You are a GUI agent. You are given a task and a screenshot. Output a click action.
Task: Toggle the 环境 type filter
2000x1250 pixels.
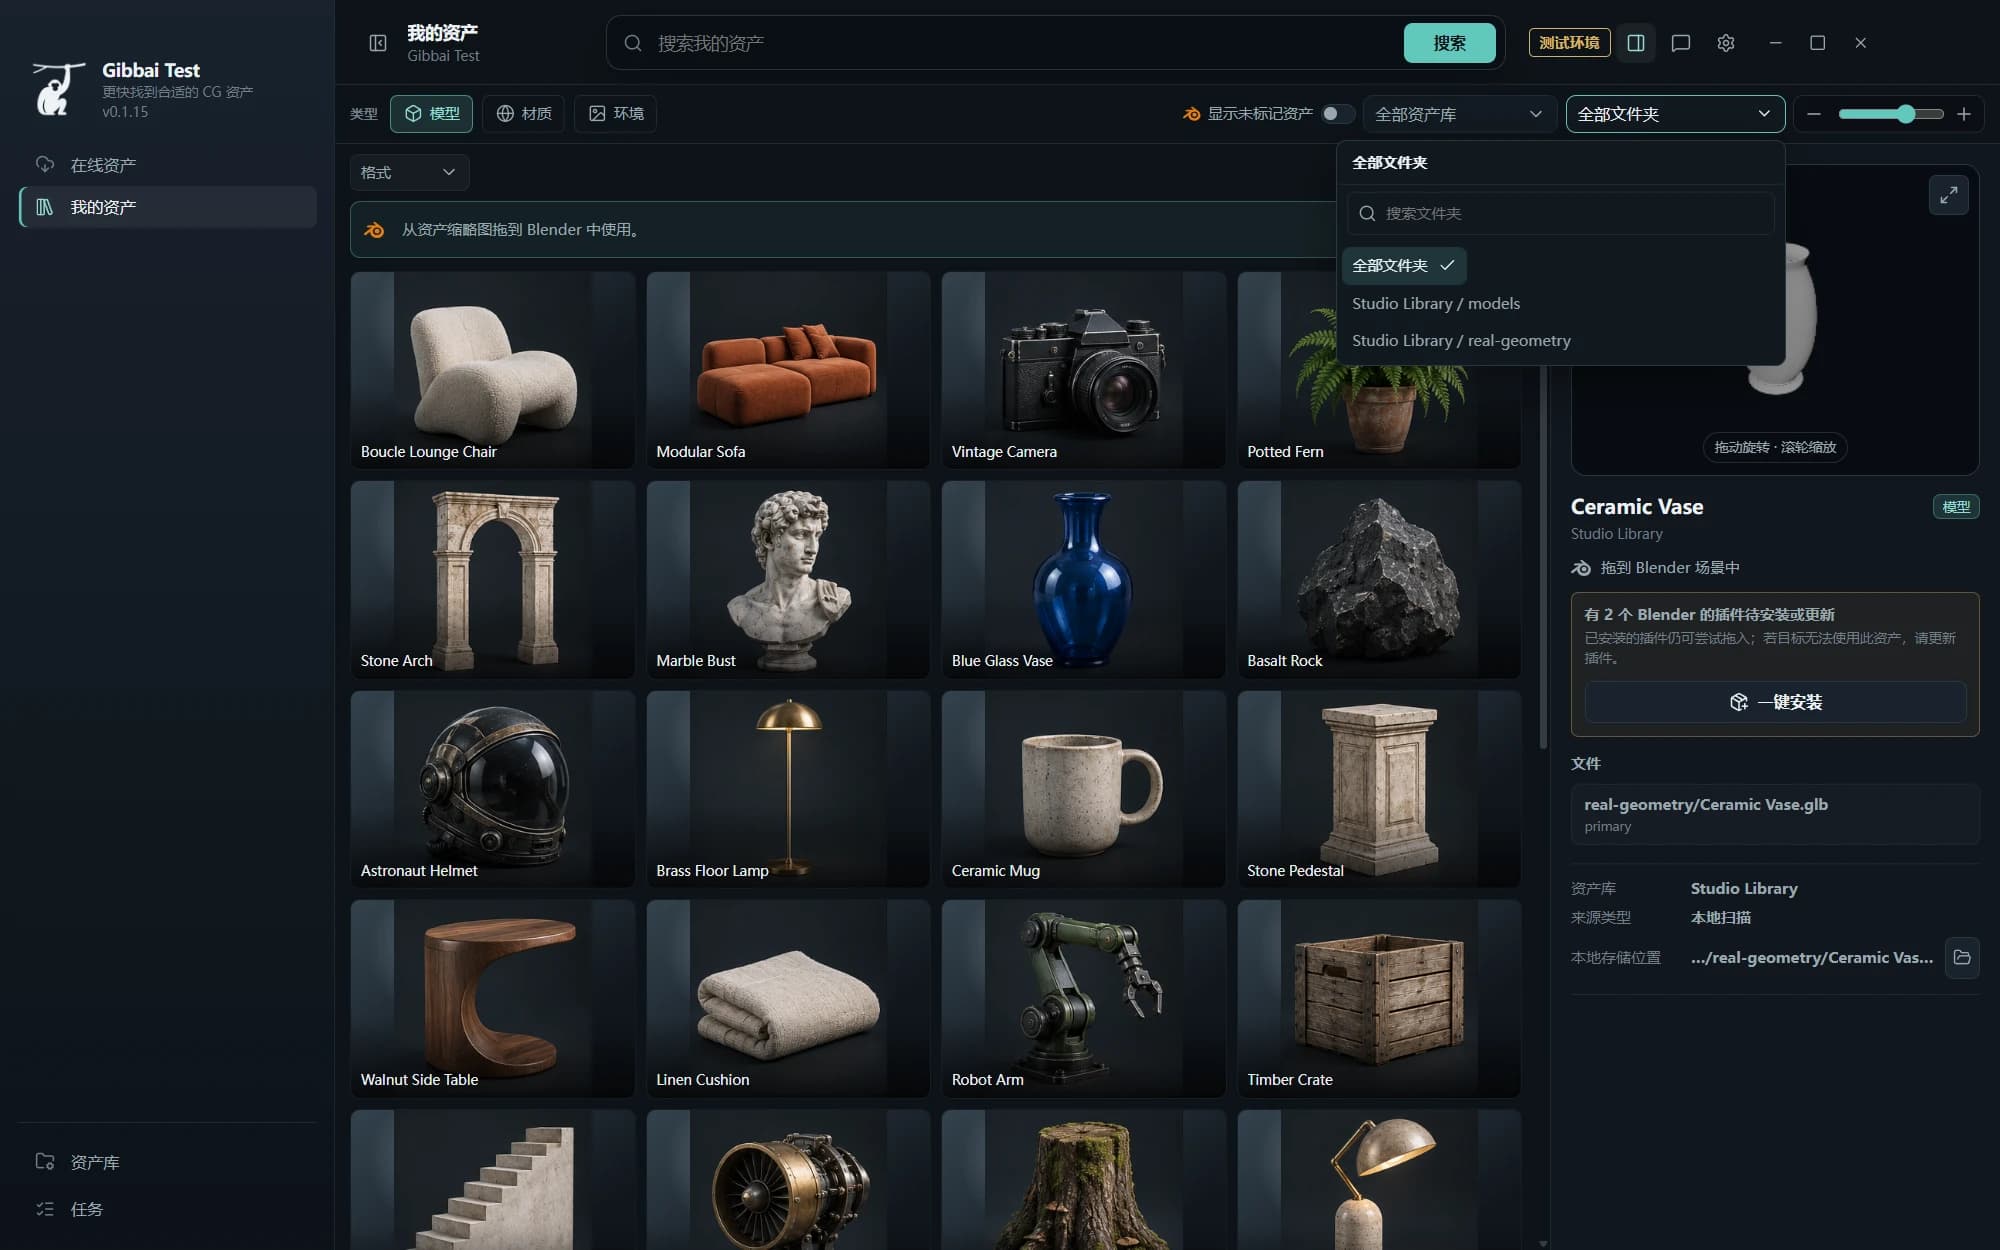615,114
